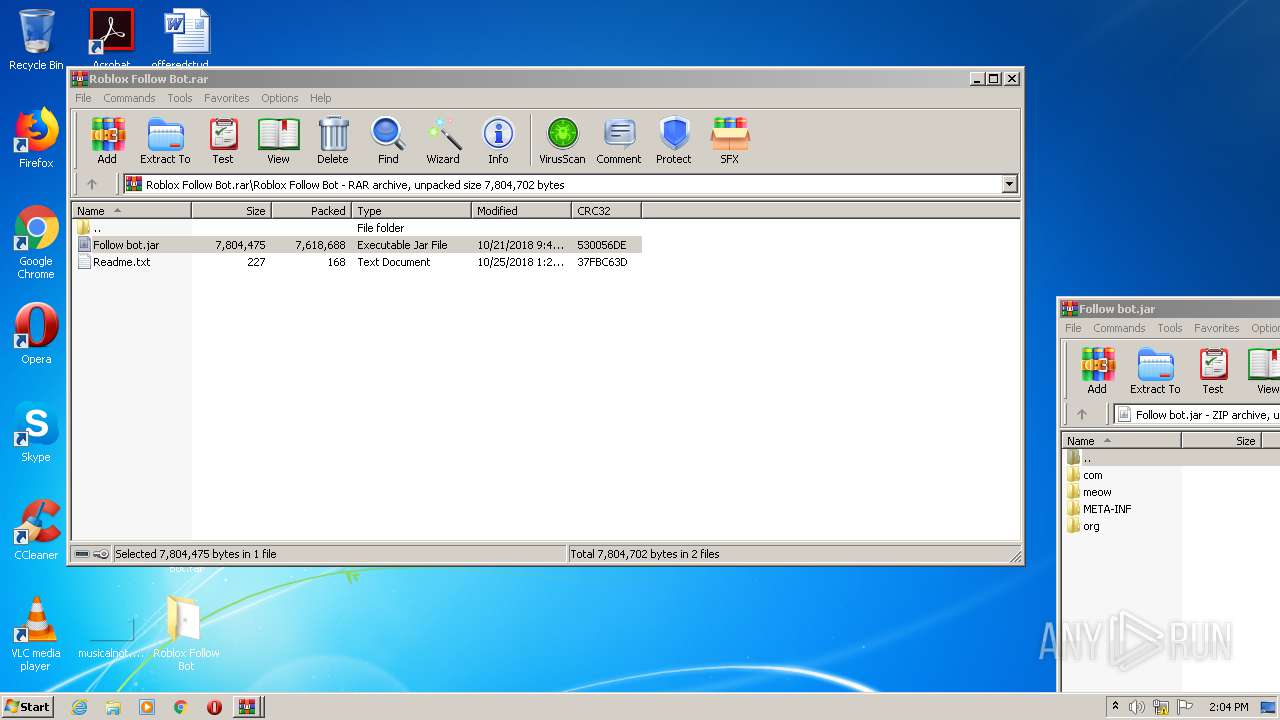The image size is (1280, 720).
Task: Open Recycle Bin desktop icon
Action: point(36,40)
